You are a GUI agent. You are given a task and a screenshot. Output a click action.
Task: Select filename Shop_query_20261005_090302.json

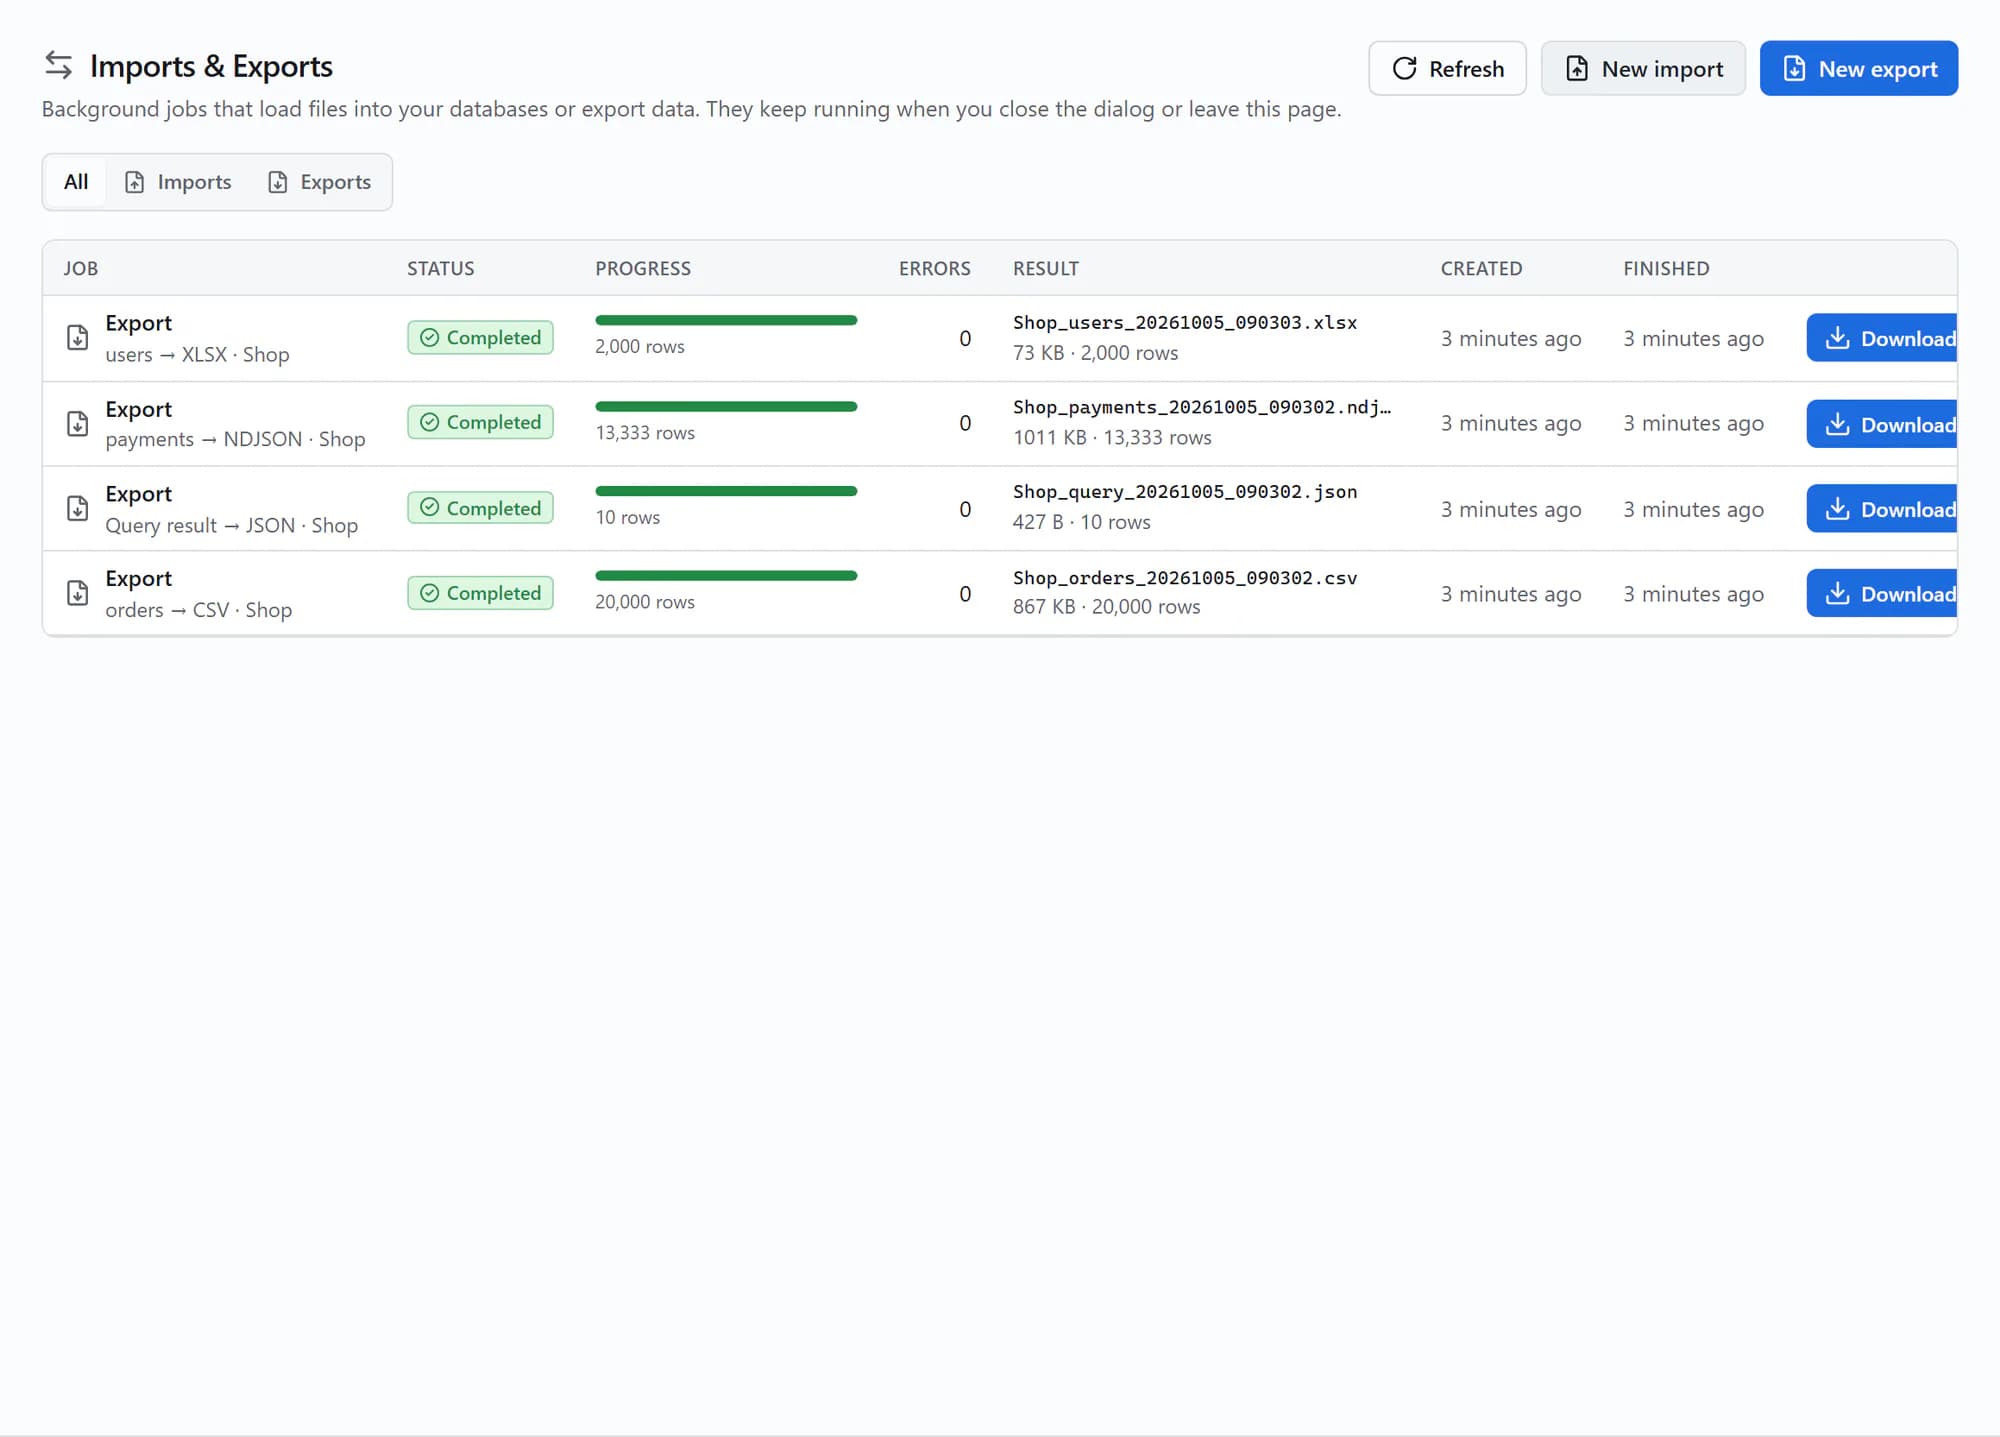pos(1185,491)
